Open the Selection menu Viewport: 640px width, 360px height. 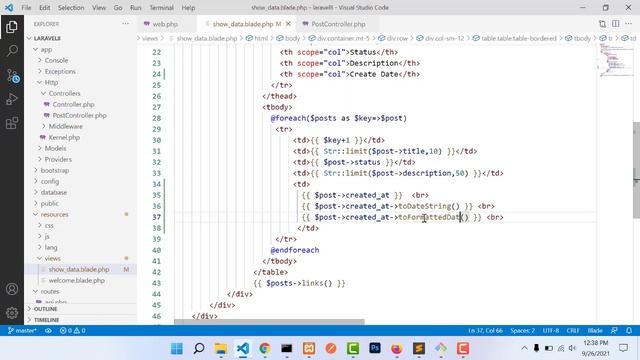pos(71,8)
